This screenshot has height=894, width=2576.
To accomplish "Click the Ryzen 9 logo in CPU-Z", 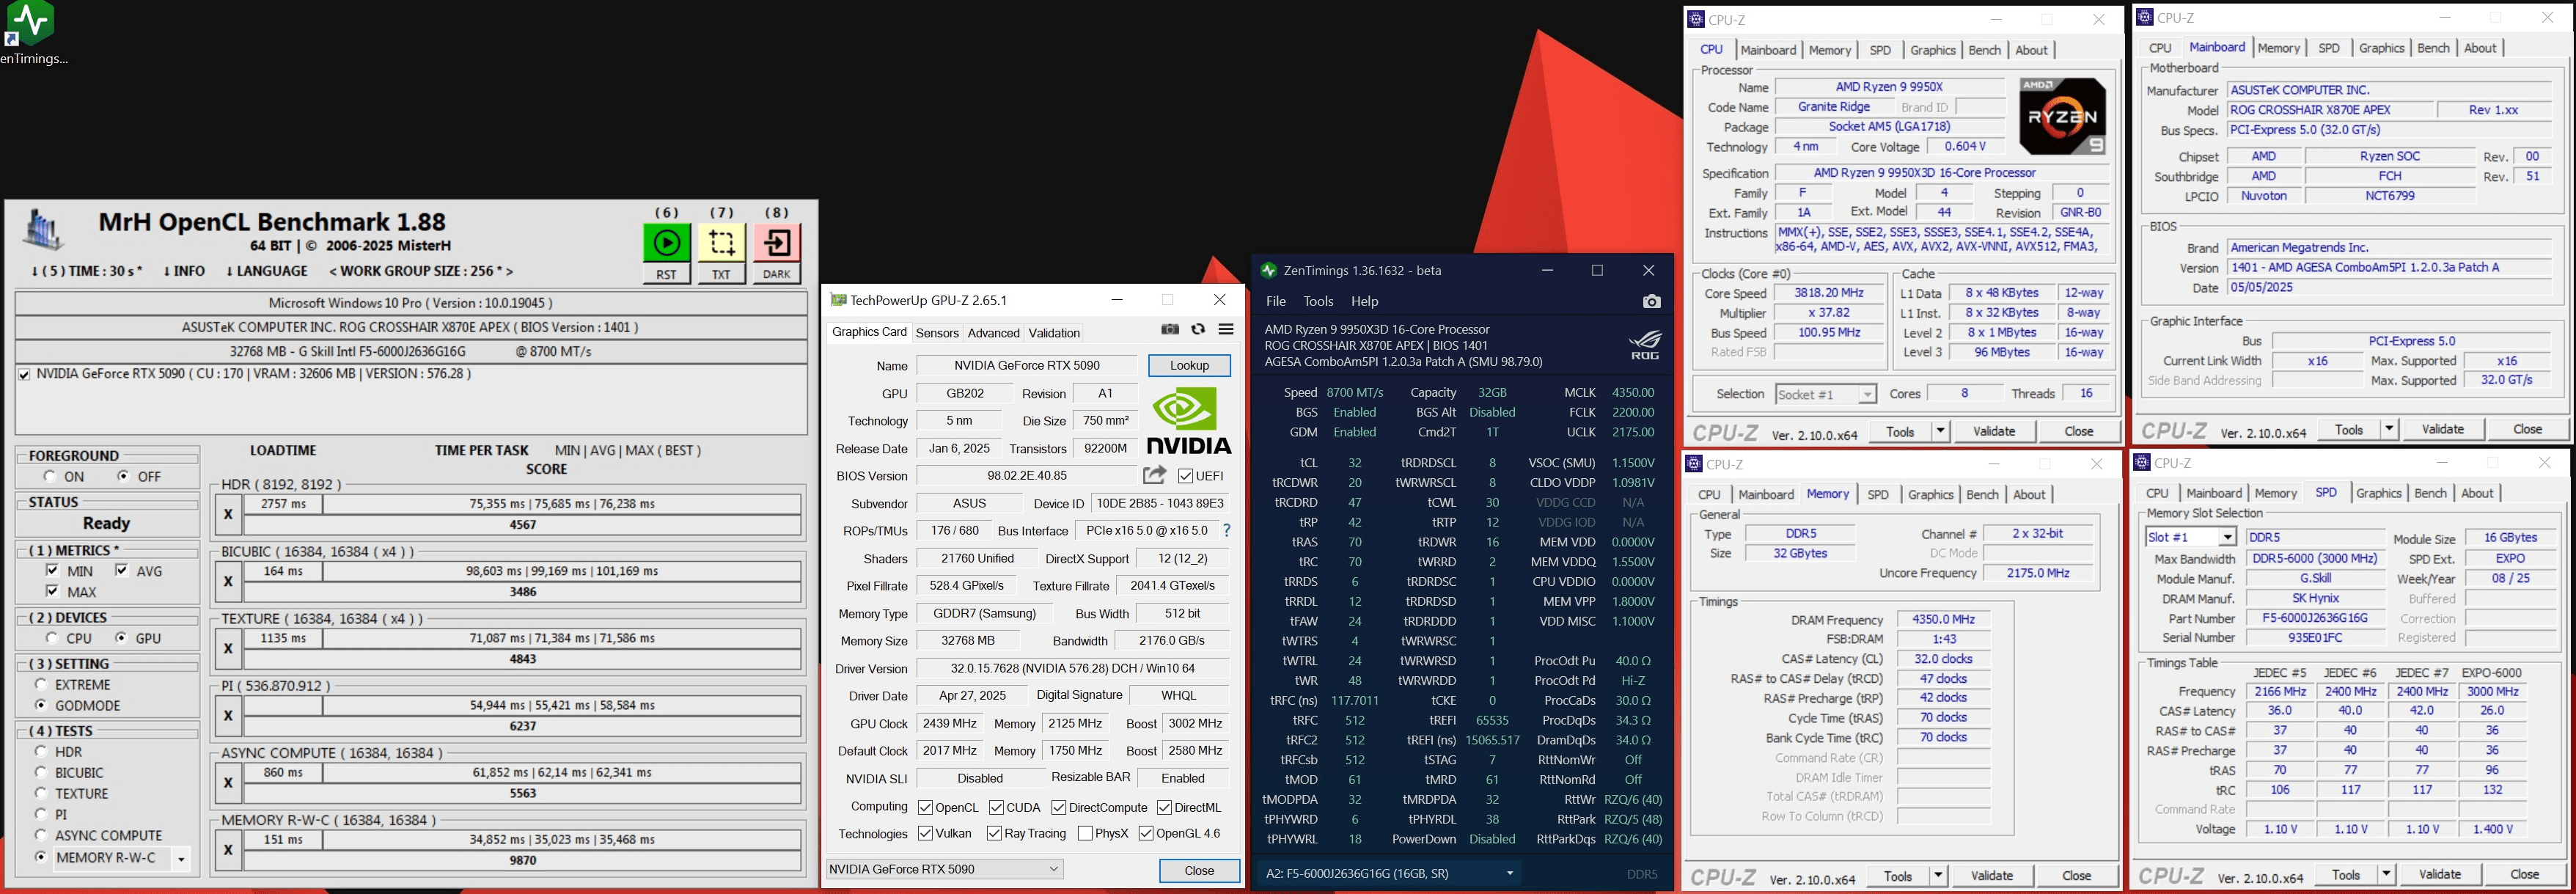I will [2062, 116].
